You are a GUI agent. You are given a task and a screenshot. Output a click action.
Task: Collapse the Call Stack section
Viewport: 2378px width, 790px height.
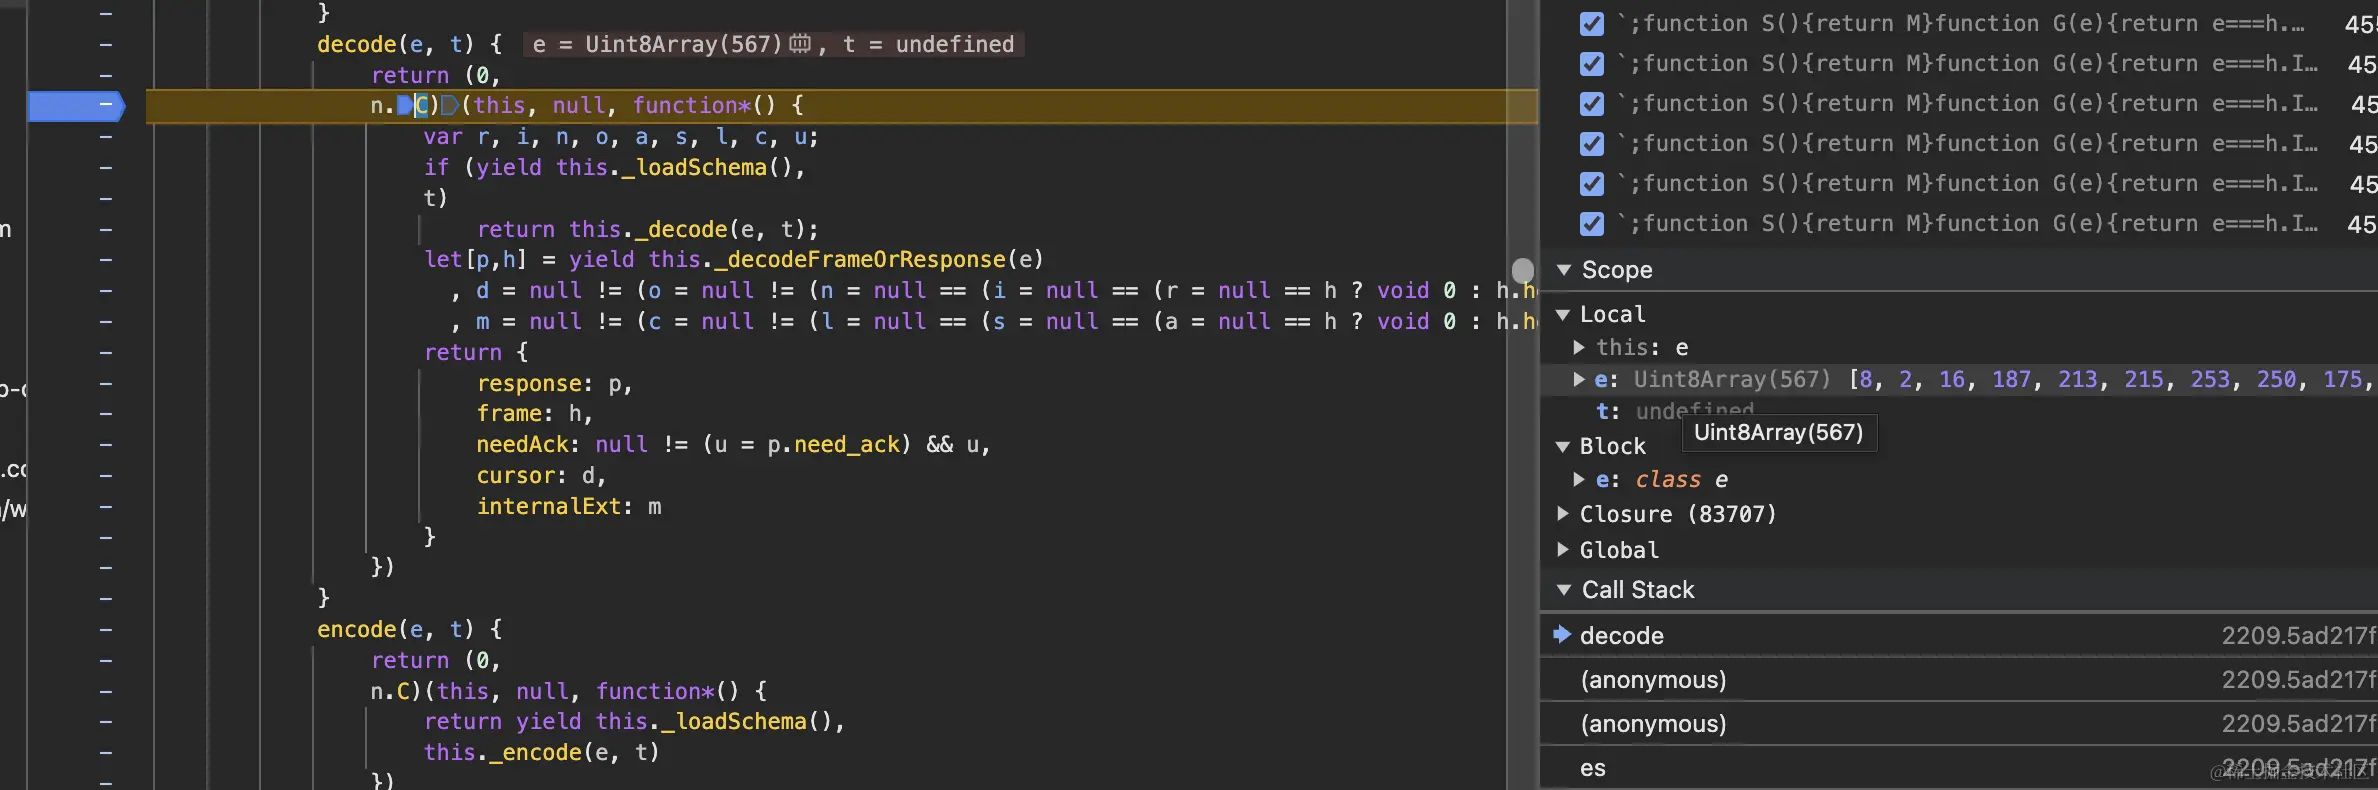point(1564,590)
